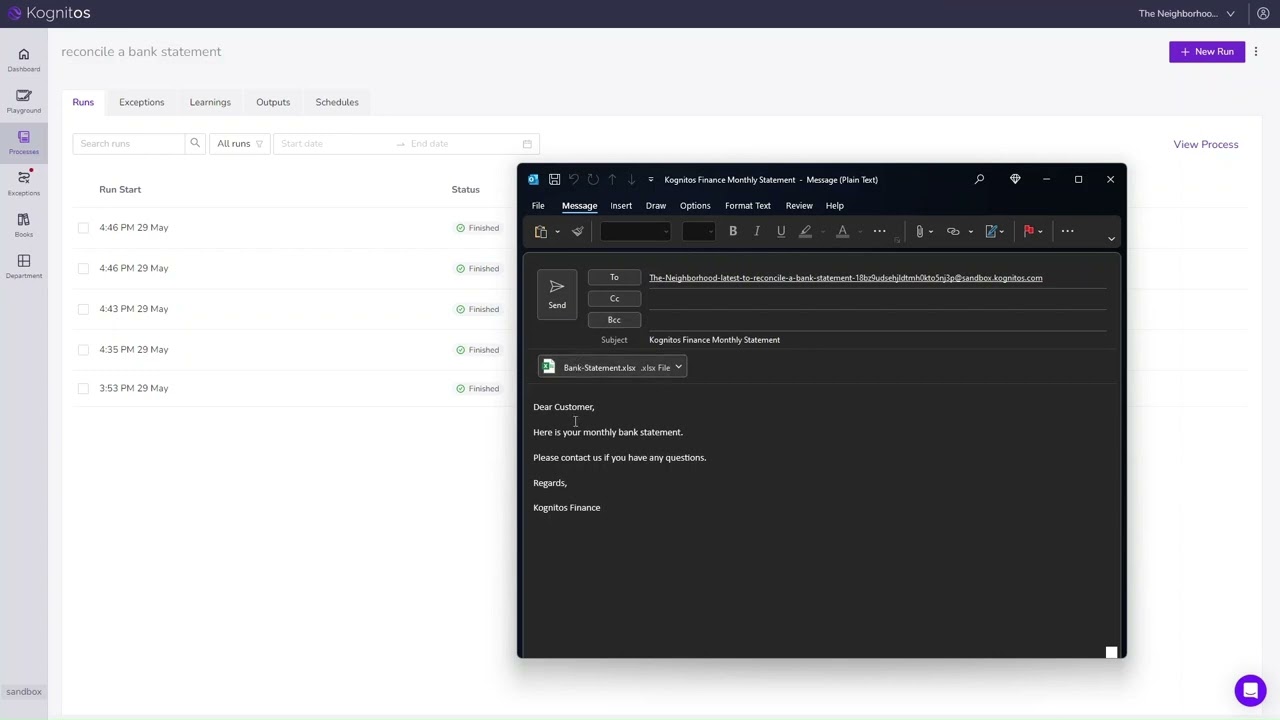Click the Bcc button
1280x720 pixels.
[x=614, y=320]
